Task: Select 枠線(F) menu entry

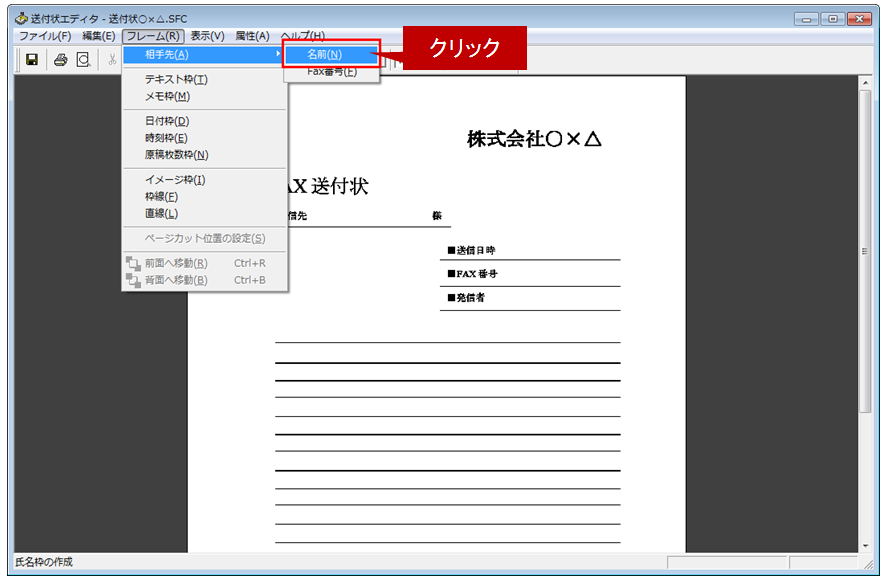Action: coord(204,197)
